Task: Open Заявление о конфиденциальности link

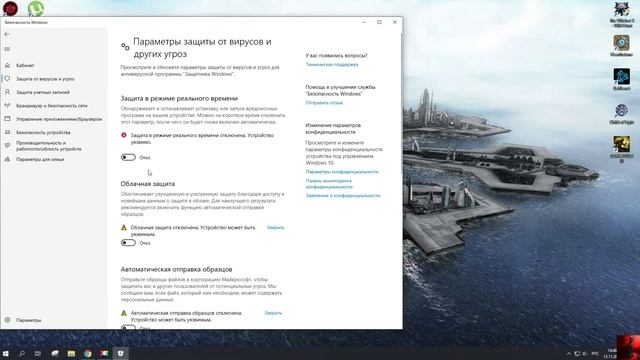Action: click(x=343, y=196)
